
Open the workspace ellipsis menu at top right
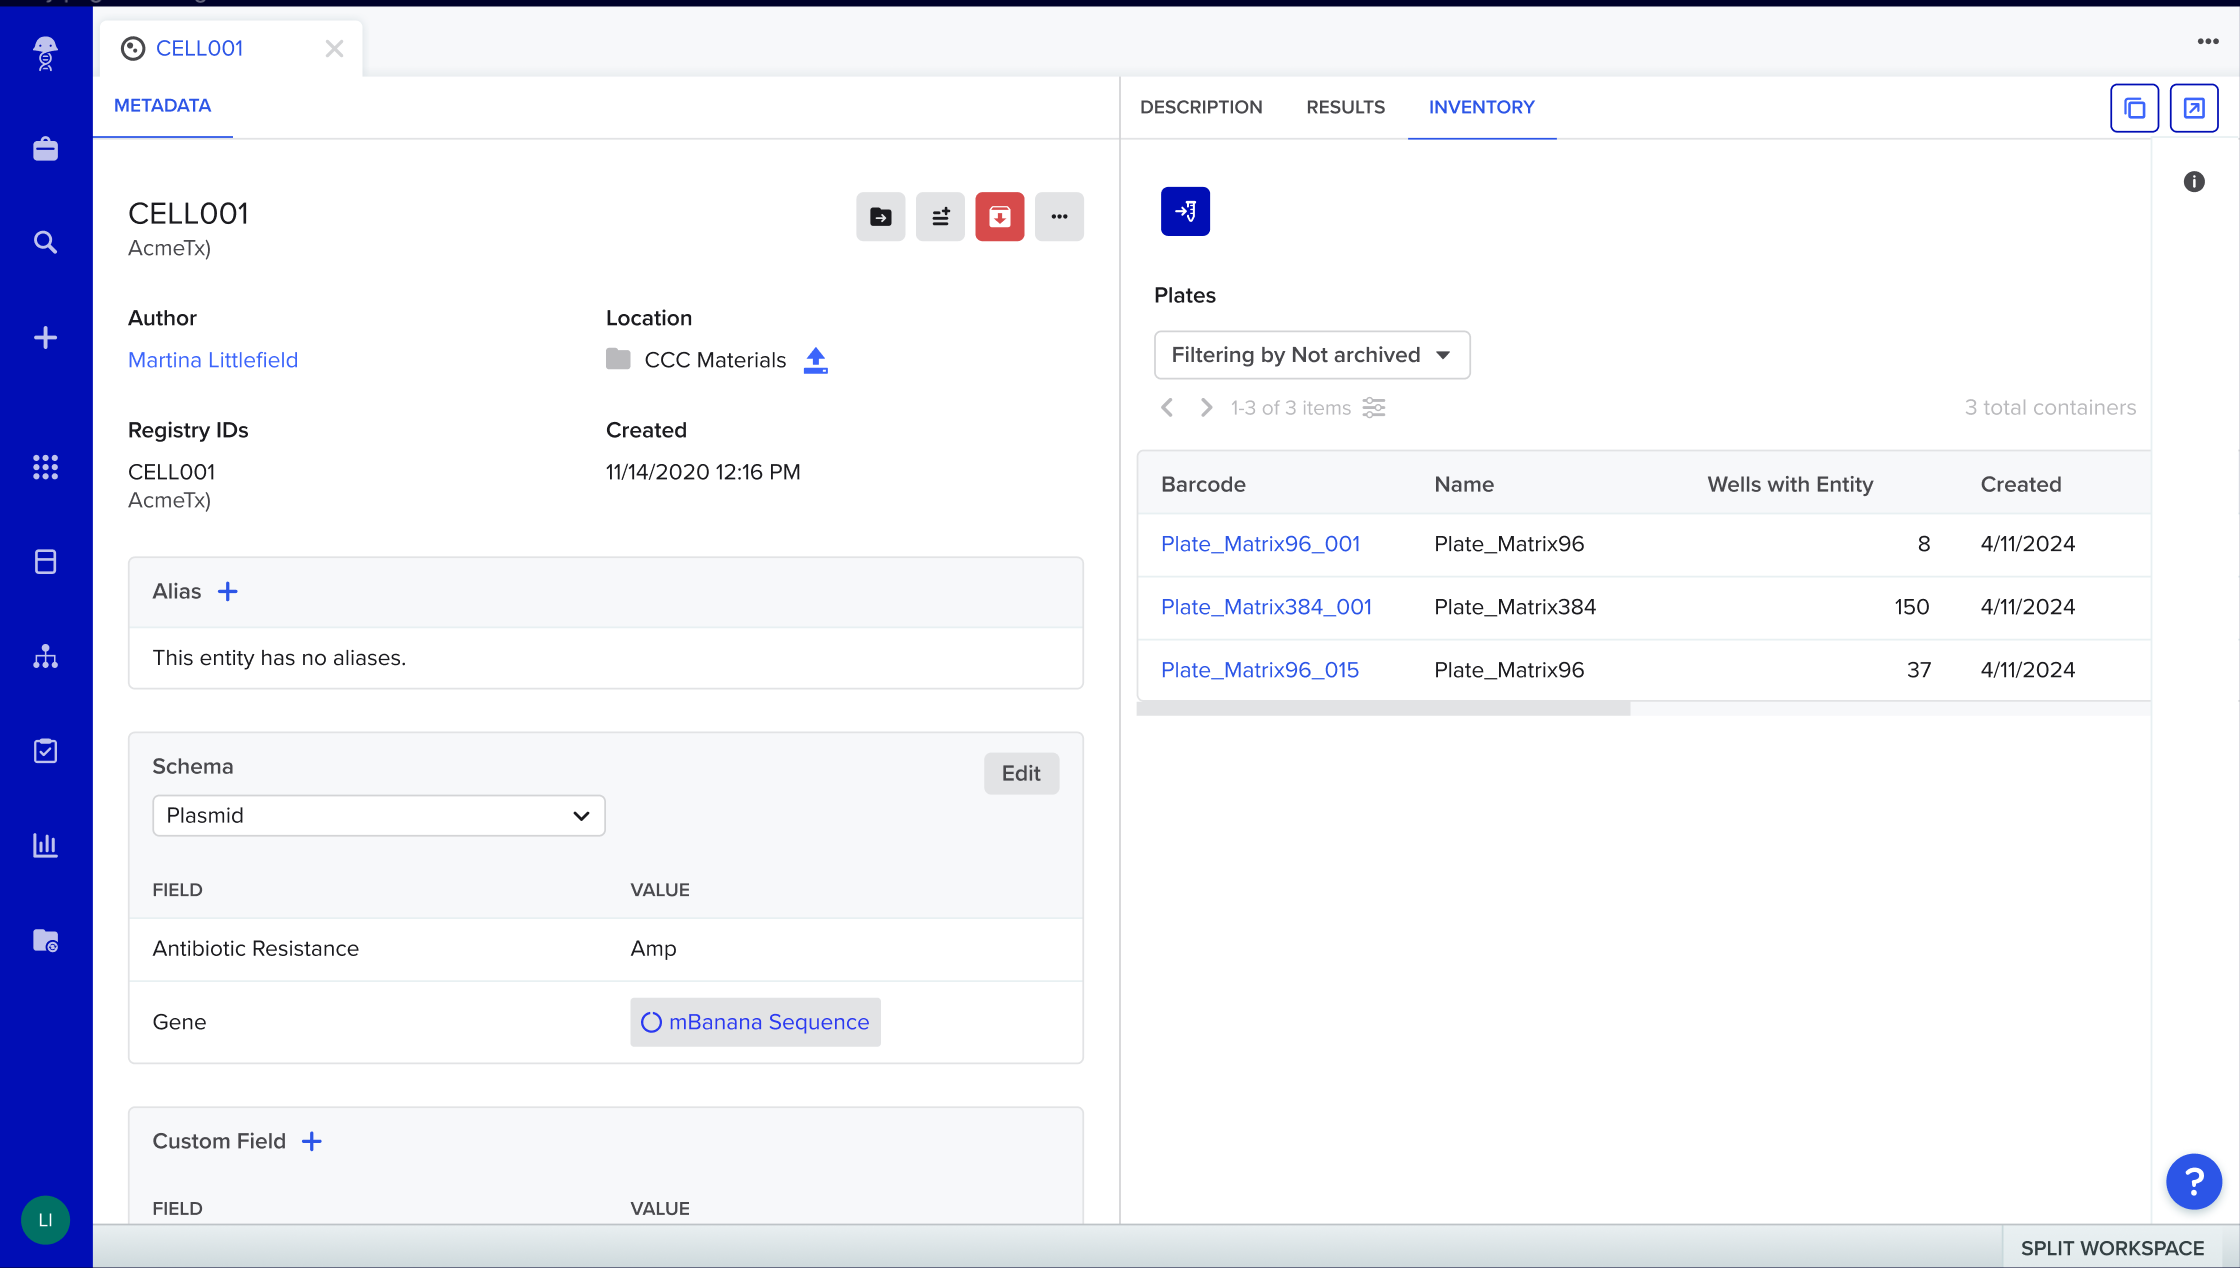coord(2208,42)
